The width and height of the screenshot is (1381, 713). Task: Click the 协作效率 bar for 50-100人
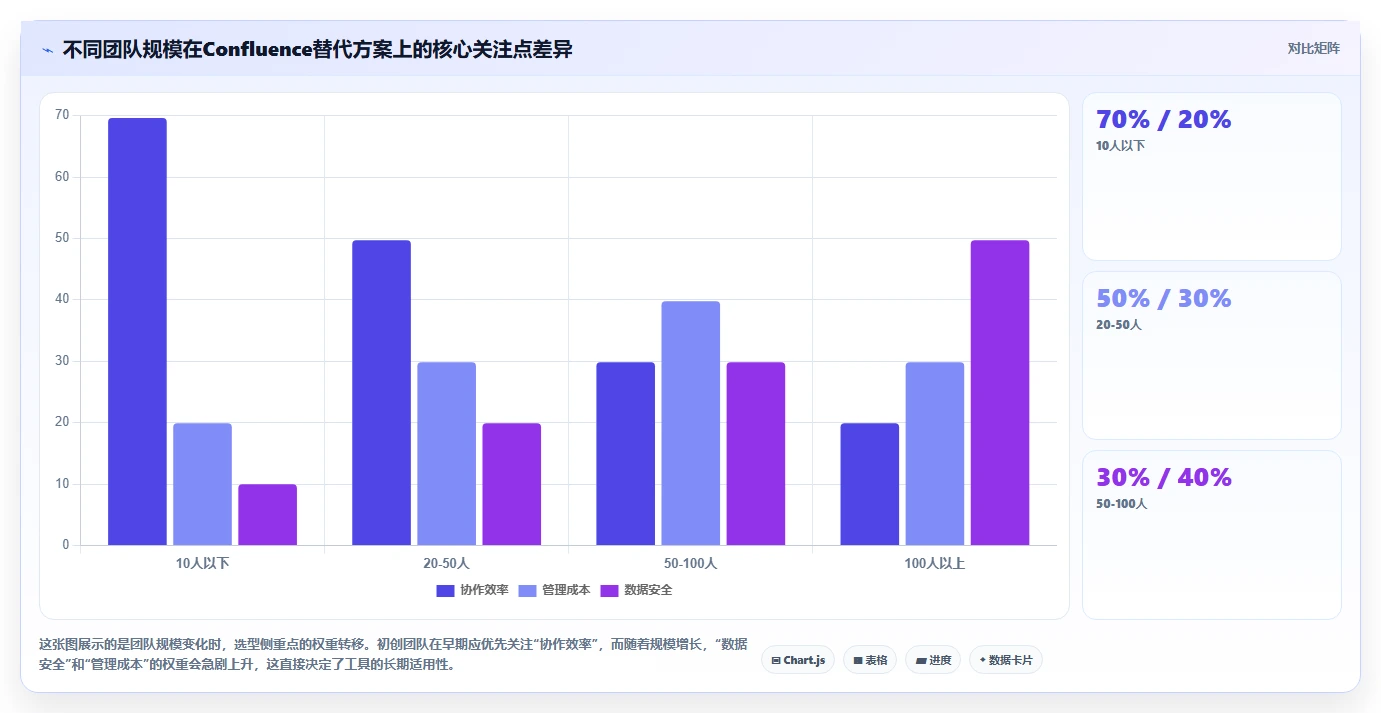coord(625,454)
